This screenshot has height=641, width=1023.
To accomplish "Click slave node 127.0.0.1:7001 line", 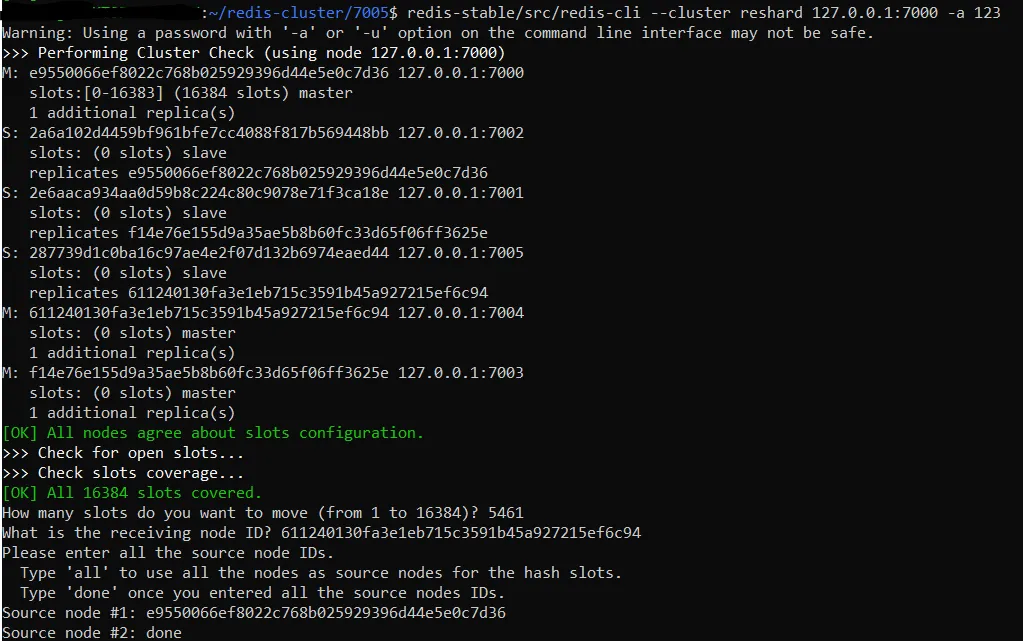I will tap(263, 193).
